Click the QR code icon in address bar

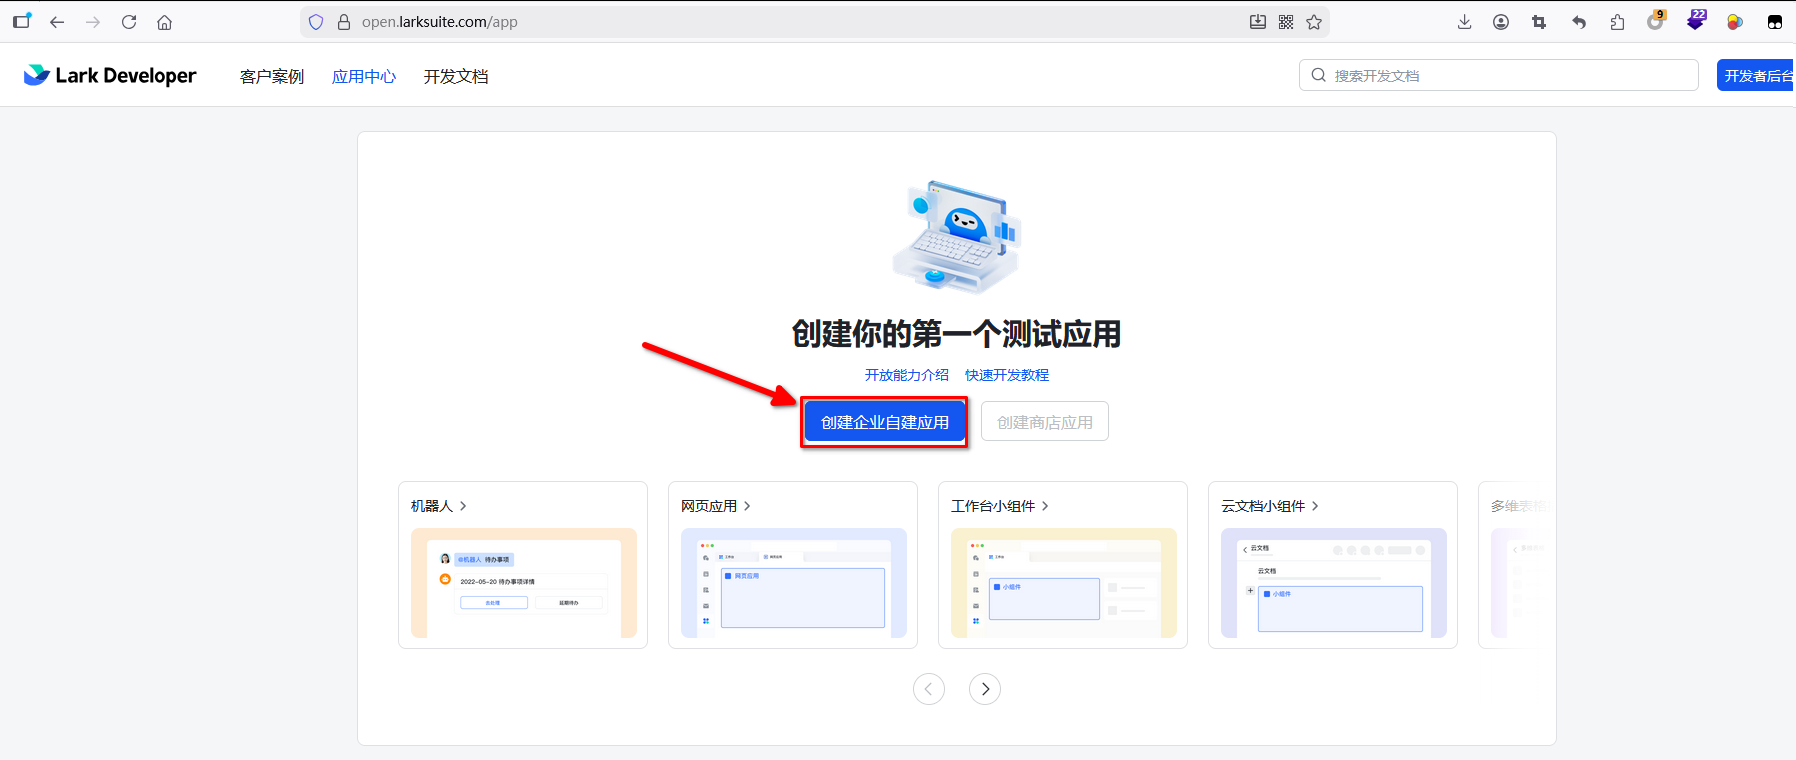(1286, 22)
